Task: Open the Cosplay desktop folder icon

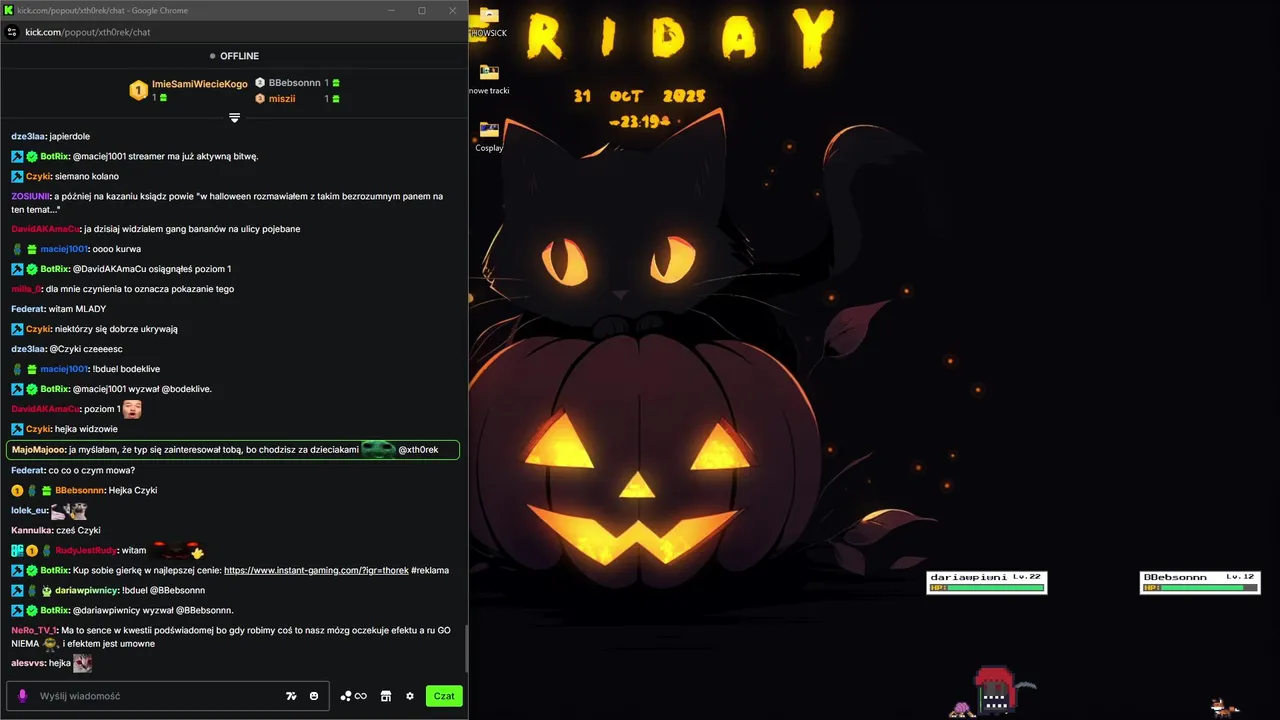Action: click(489, 135)
